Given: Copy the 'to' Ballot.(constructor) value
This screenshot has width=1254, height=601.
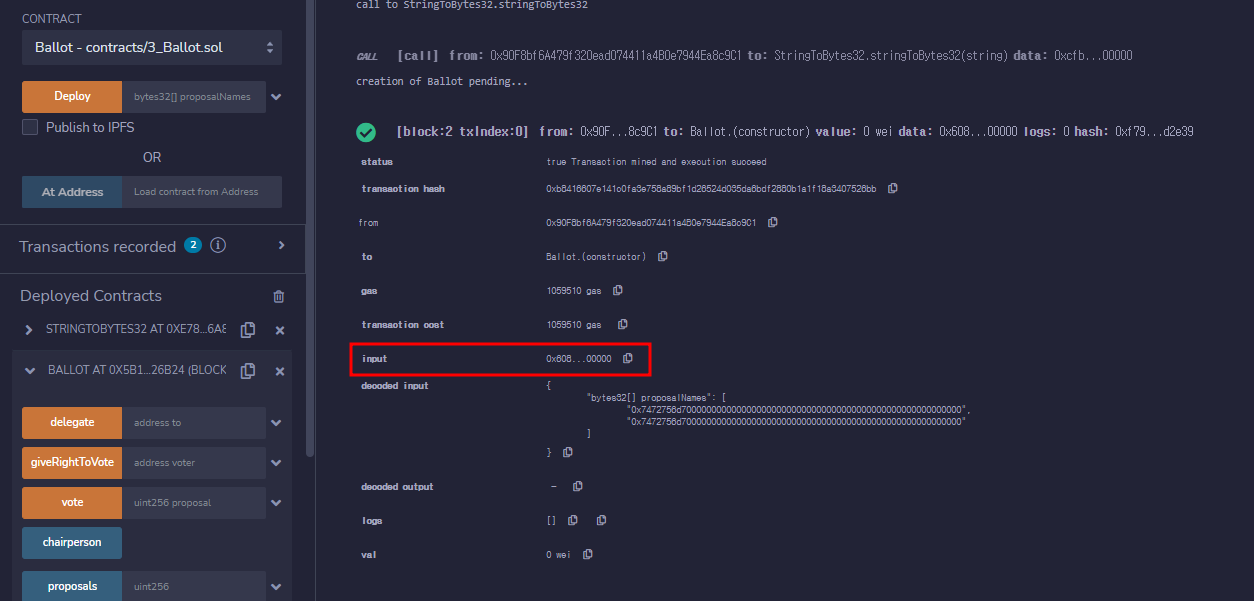Looking at the screenshot, I should [x=663, y=256].
